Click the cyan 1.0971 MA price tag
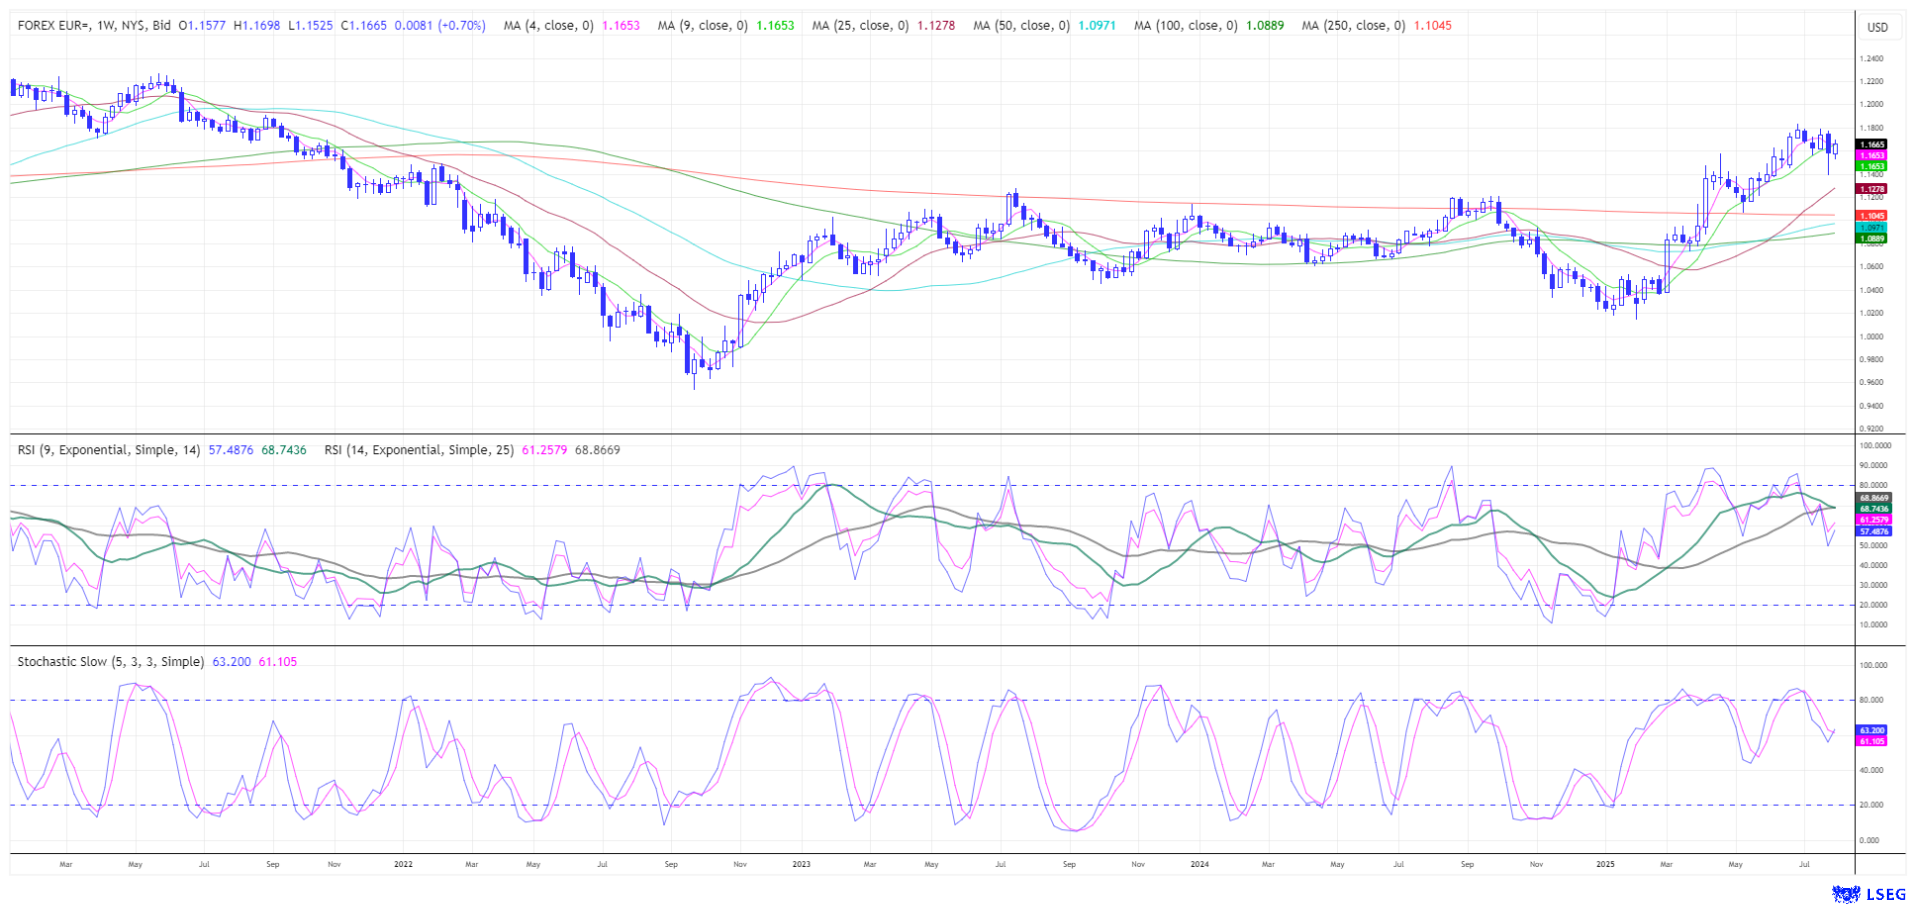This screenshot has height=905, width=1916. tap(1872, 227)
